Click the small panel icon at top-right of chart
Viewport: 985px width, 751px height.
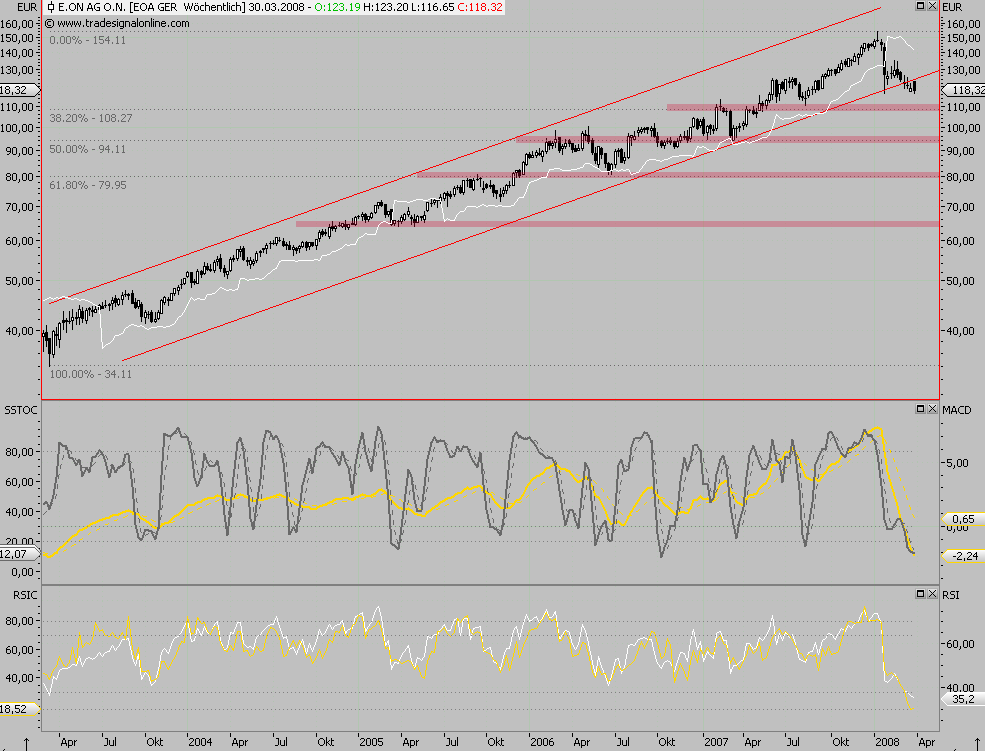(x=920, y=7)
